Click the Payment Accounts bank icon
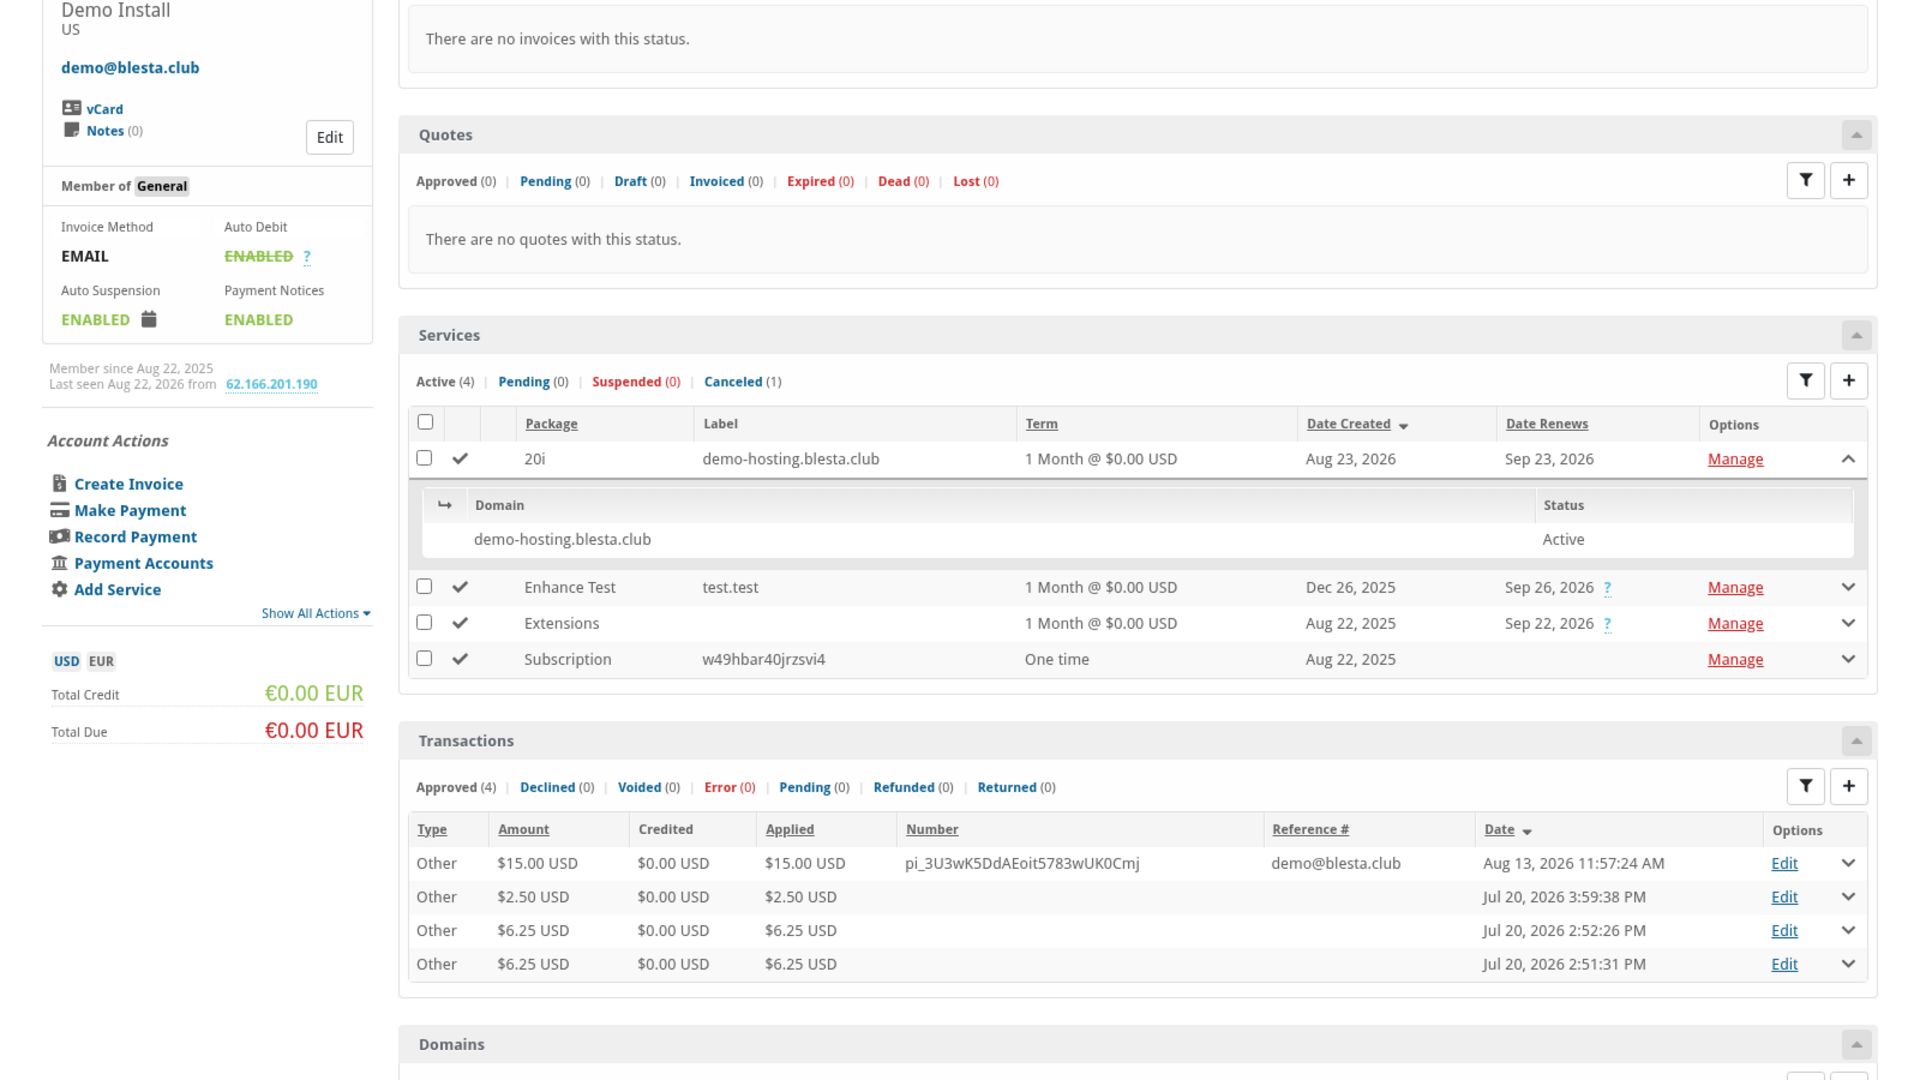The image size is (1920, 1080). 59,563
